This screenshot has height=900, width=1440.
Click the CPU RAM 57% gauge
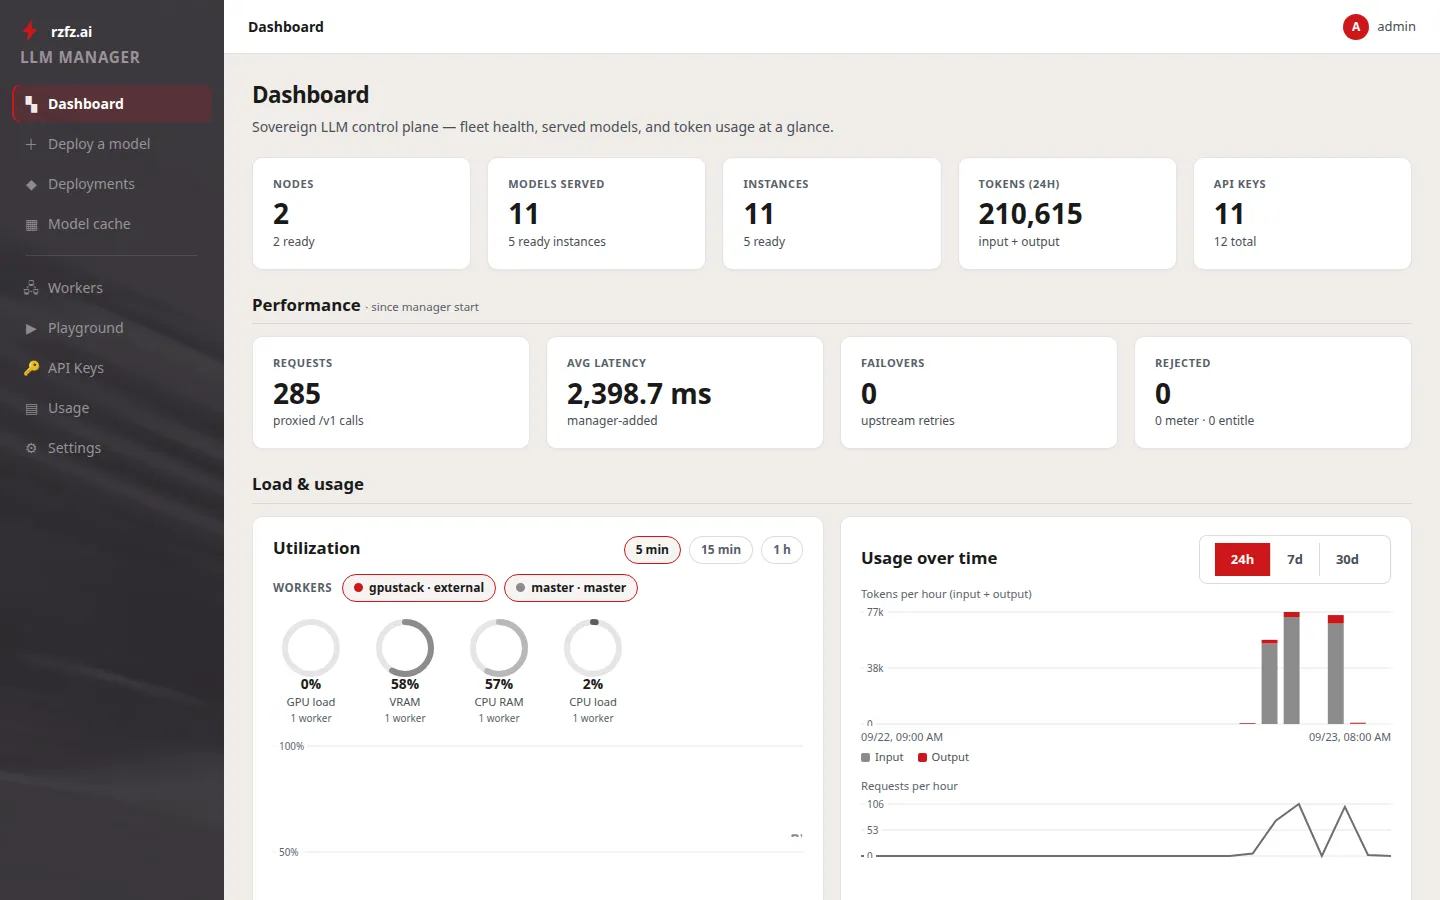coord(499,648)
